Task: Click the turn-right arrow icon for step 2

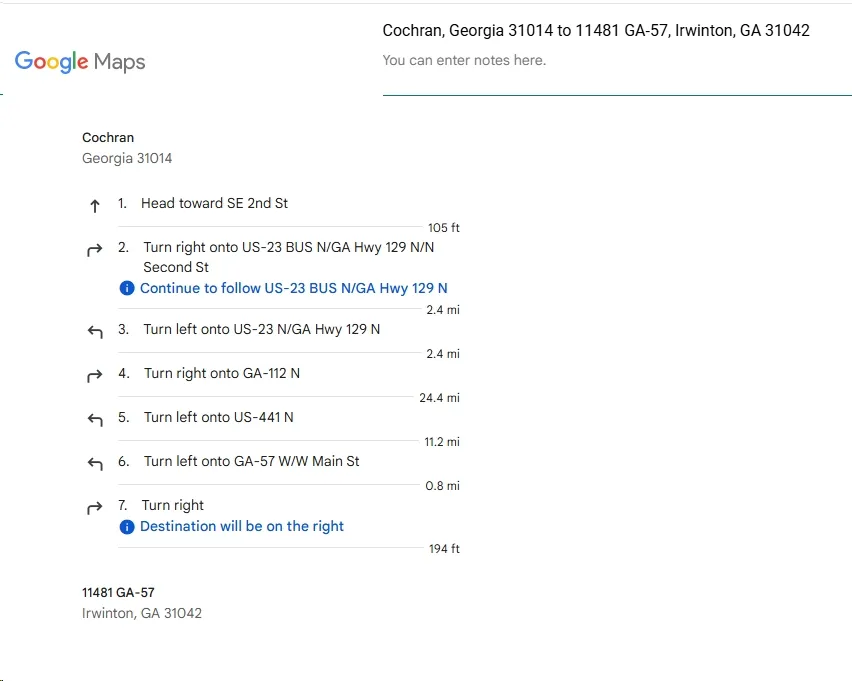Action: [x=95, y=250]
